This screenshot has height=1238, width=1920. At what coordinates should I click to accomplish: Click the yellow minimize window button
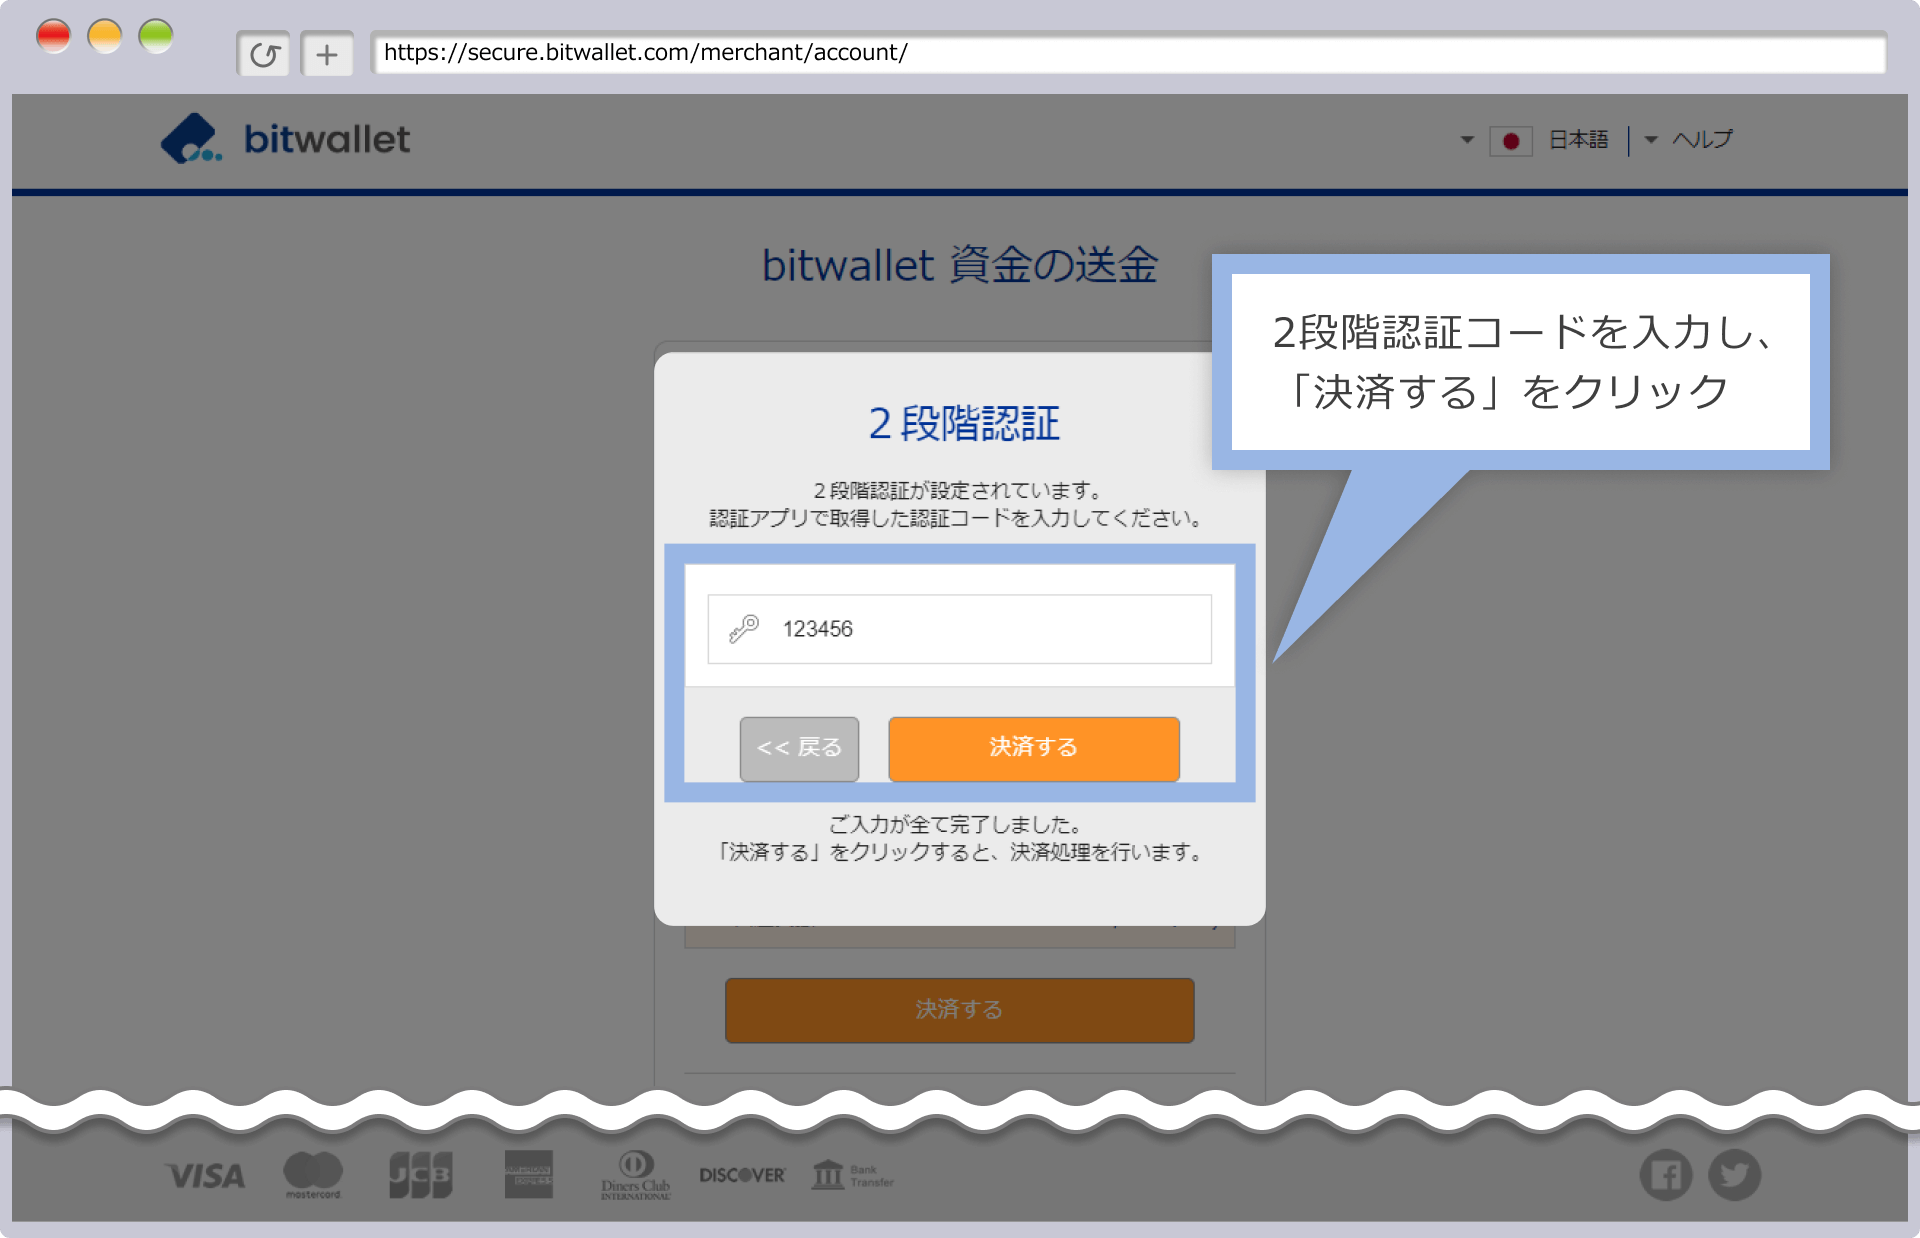[105, 37]
